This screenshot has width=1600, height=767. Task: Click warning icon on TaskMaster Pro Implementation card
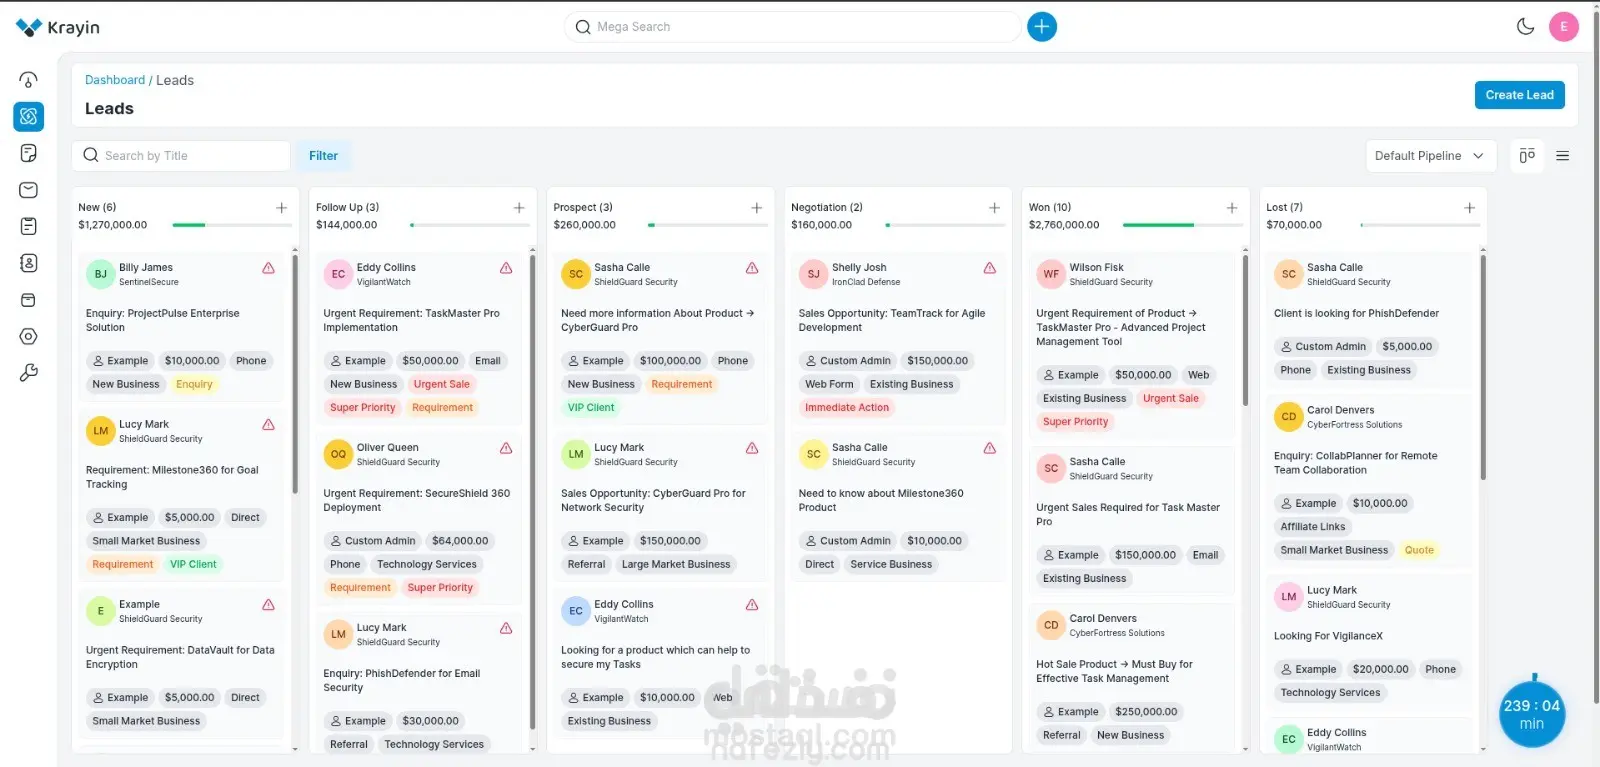(x=506, y=268)
